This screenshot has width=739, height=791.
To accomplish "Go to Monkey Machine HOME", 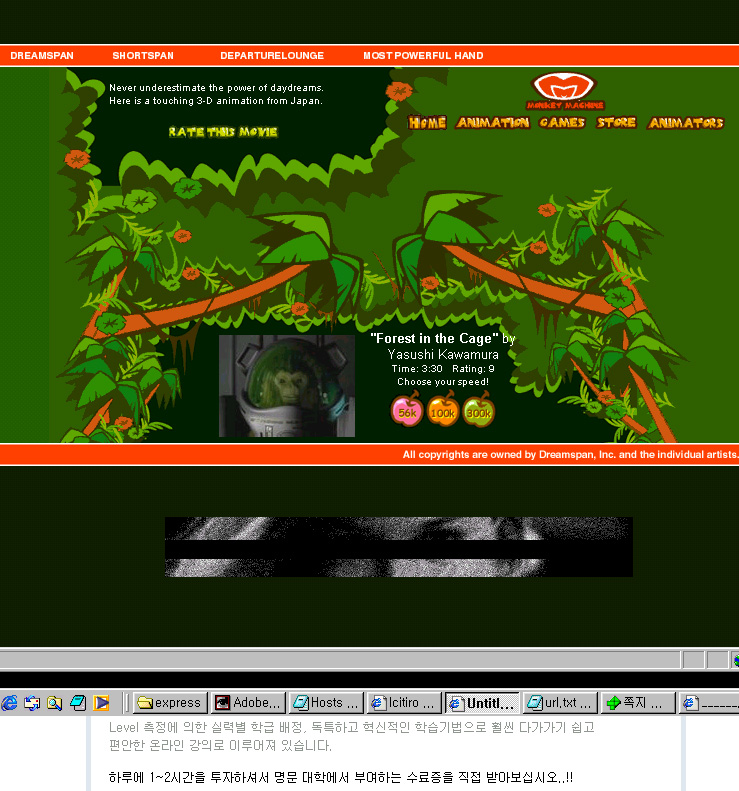I will click(427, 123).
